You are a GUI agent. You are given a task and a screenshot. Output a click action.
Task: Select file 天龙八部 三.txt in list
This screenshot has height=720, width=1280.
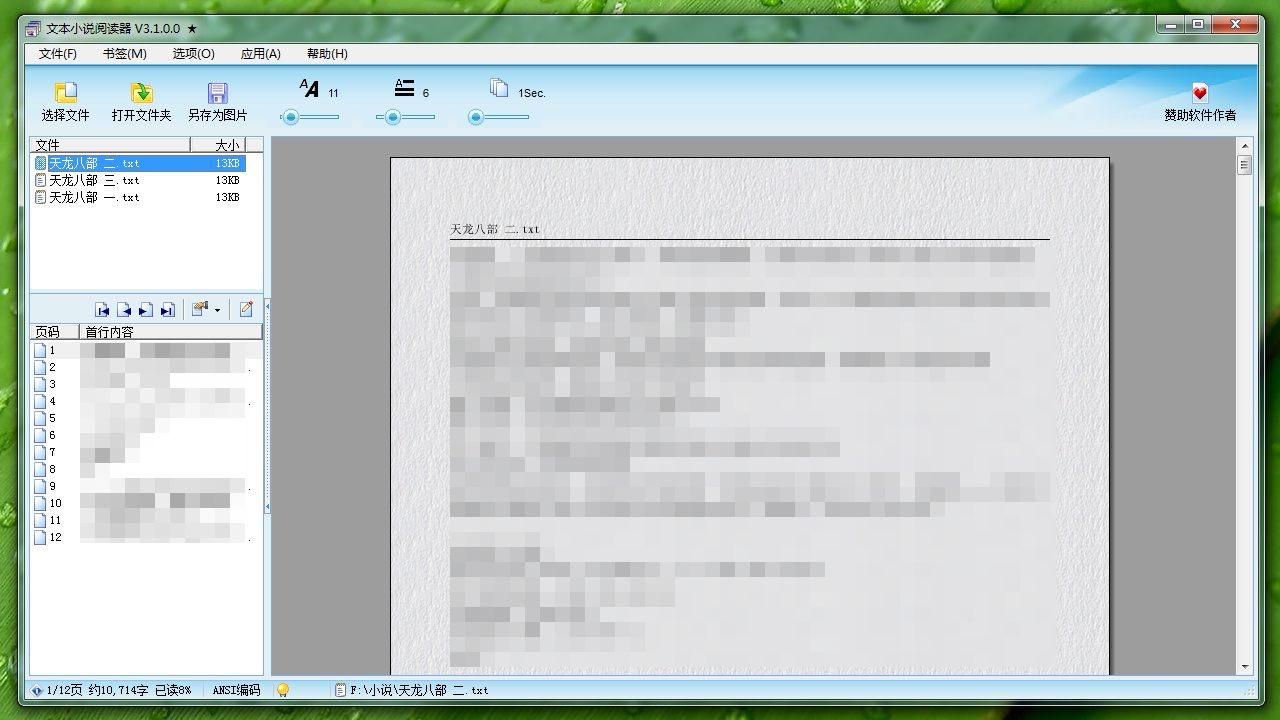pos(94,181)
